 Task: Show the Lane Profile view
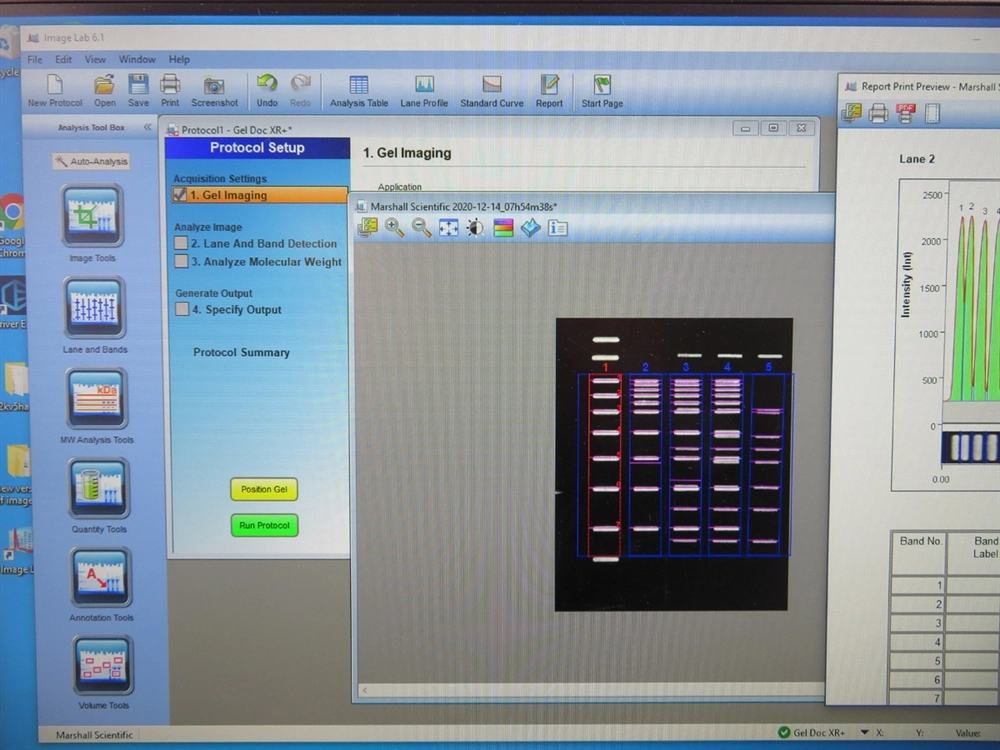pyautogui.click(x=424, y=91)
